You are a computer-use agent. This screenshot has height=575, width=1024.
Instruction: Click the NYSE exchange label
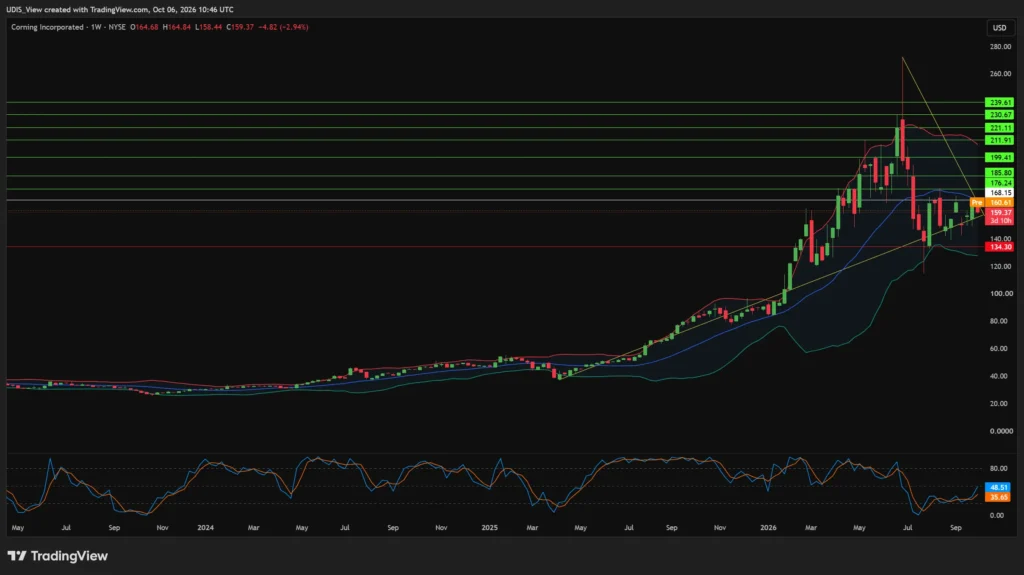(x=117, y=27)
